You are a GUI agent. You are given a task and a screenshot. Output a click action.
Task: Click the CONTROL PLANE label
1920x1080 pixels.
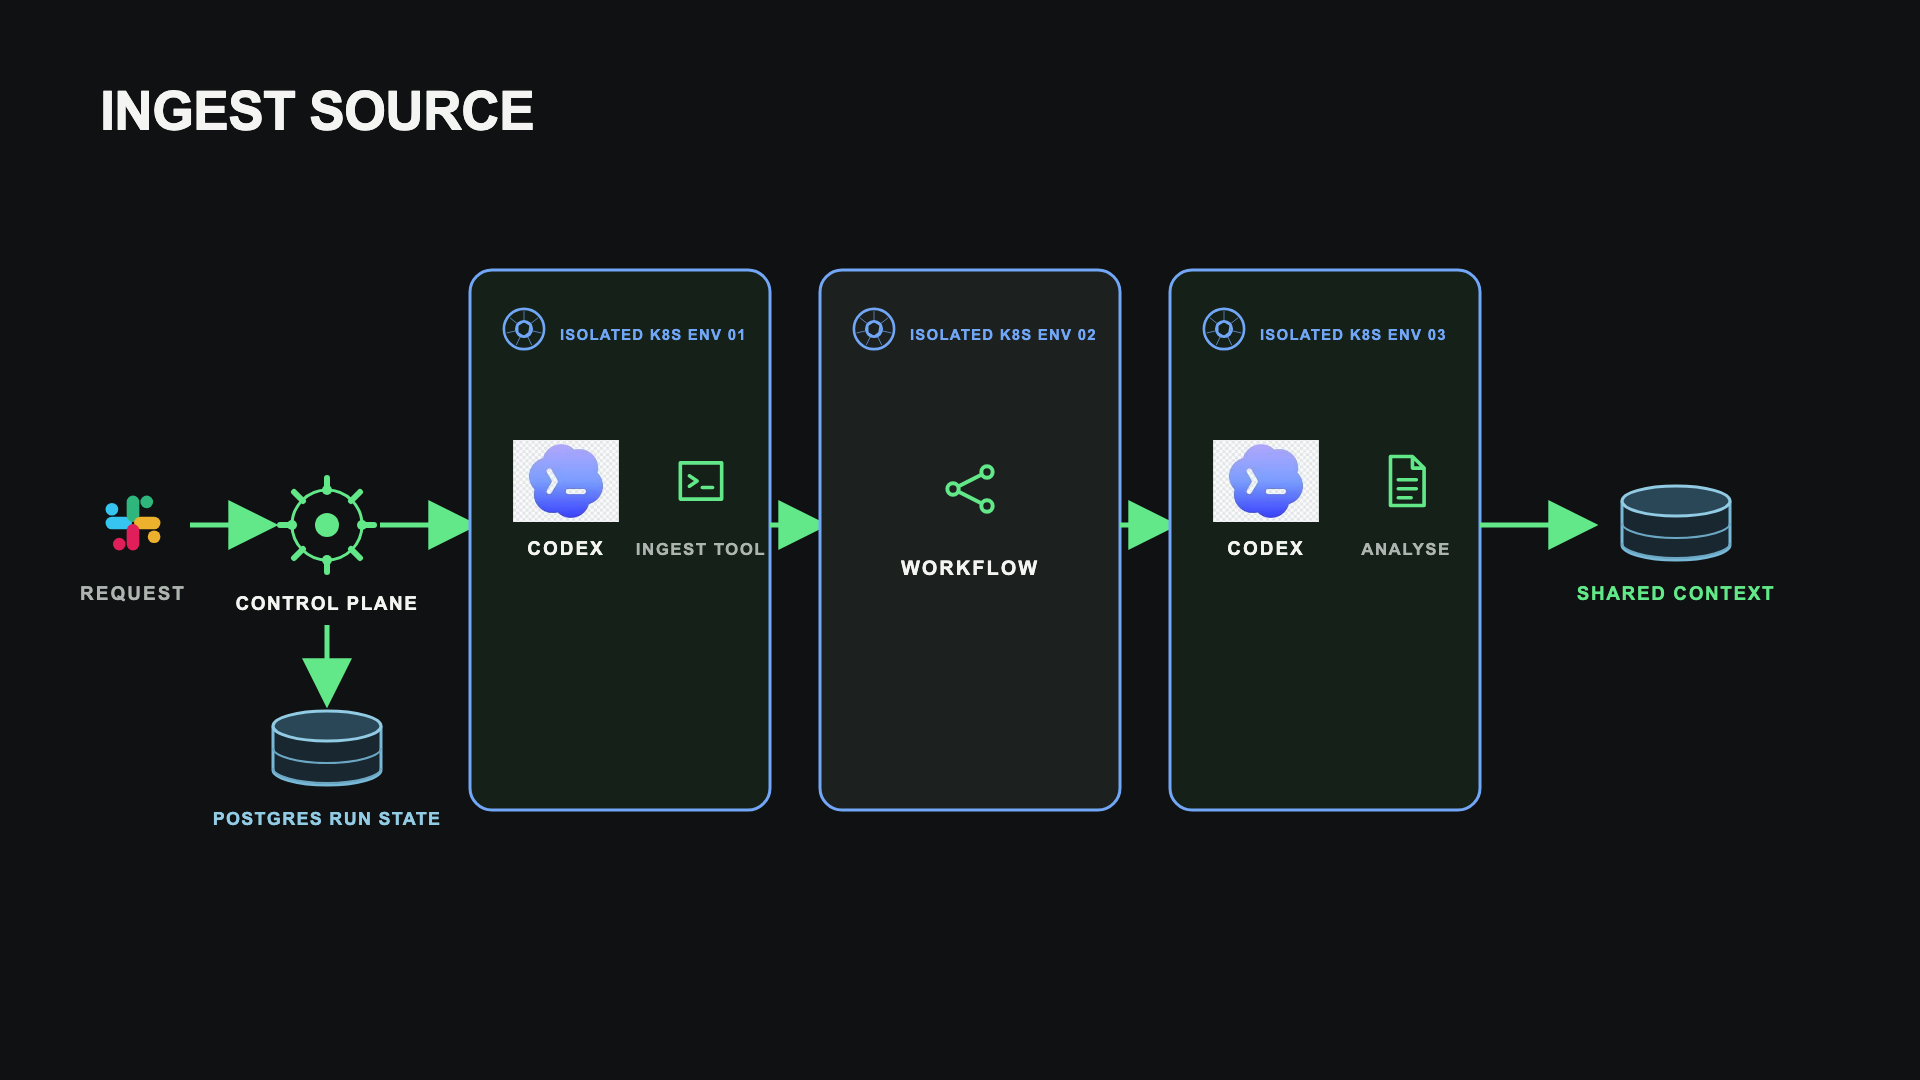pos(327,603)
